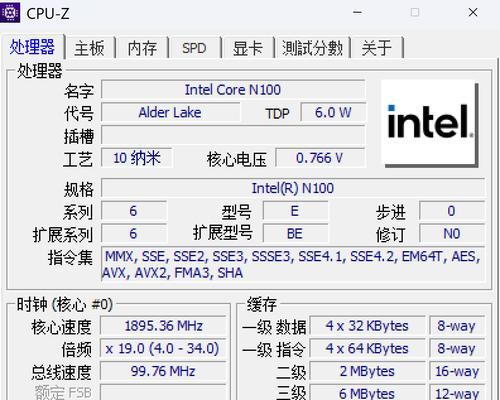Click the 缓存 group label
The width and height of the screenshot is (500, 400).
[262, 305]
